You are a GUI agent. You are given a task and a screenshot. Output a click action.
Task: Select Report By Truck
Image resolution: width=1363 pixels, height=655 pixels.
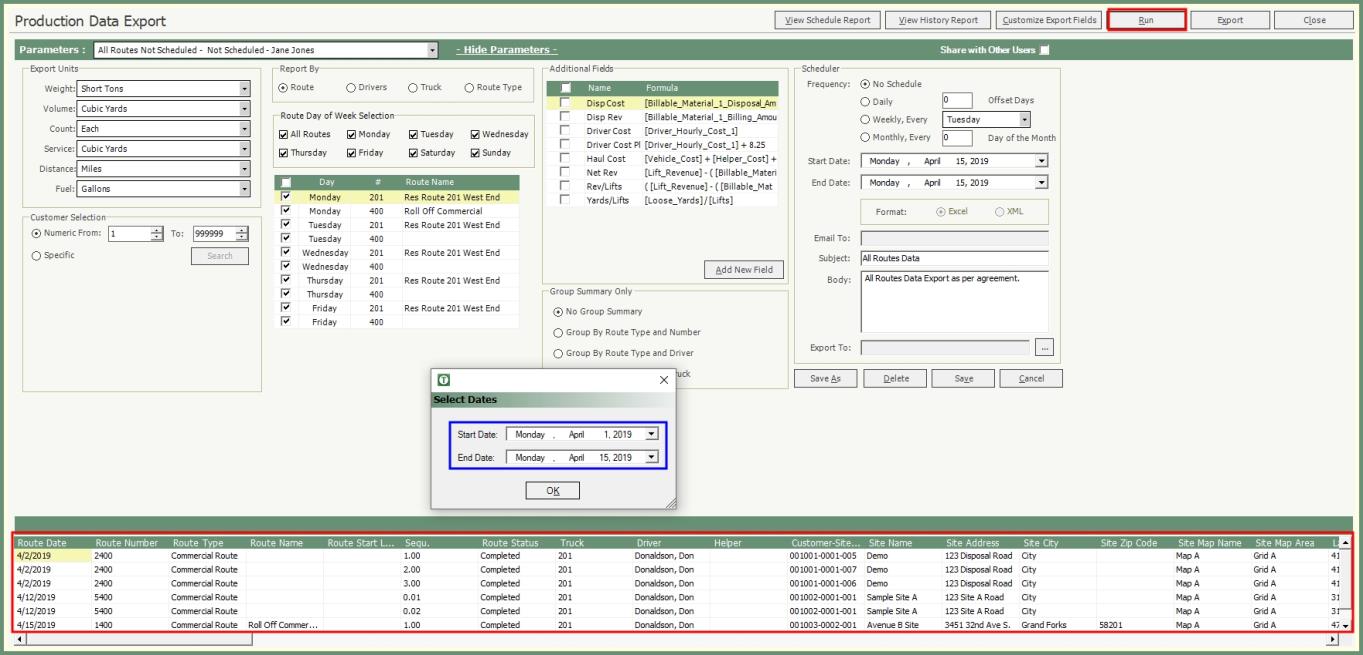[413, 88]
